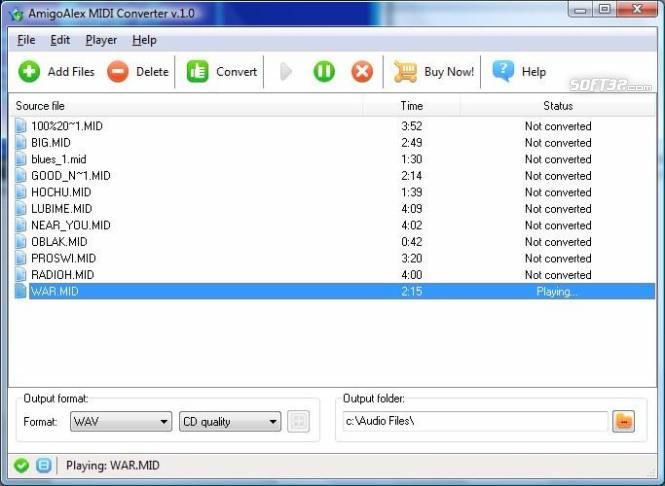Viewport: 665px width, 486px height.
Task: Click the Status column header
Action: tap(558, 106)
